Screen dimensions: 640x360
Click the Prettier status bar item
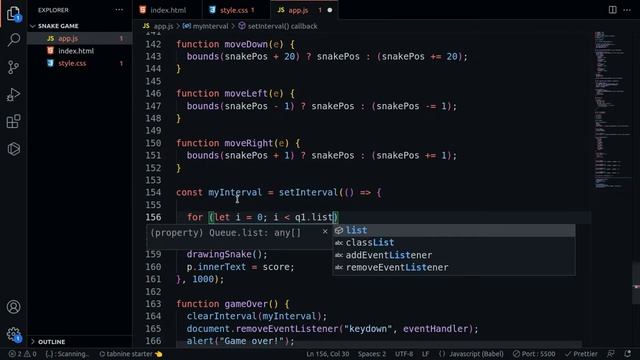click(x=581, y=354)
